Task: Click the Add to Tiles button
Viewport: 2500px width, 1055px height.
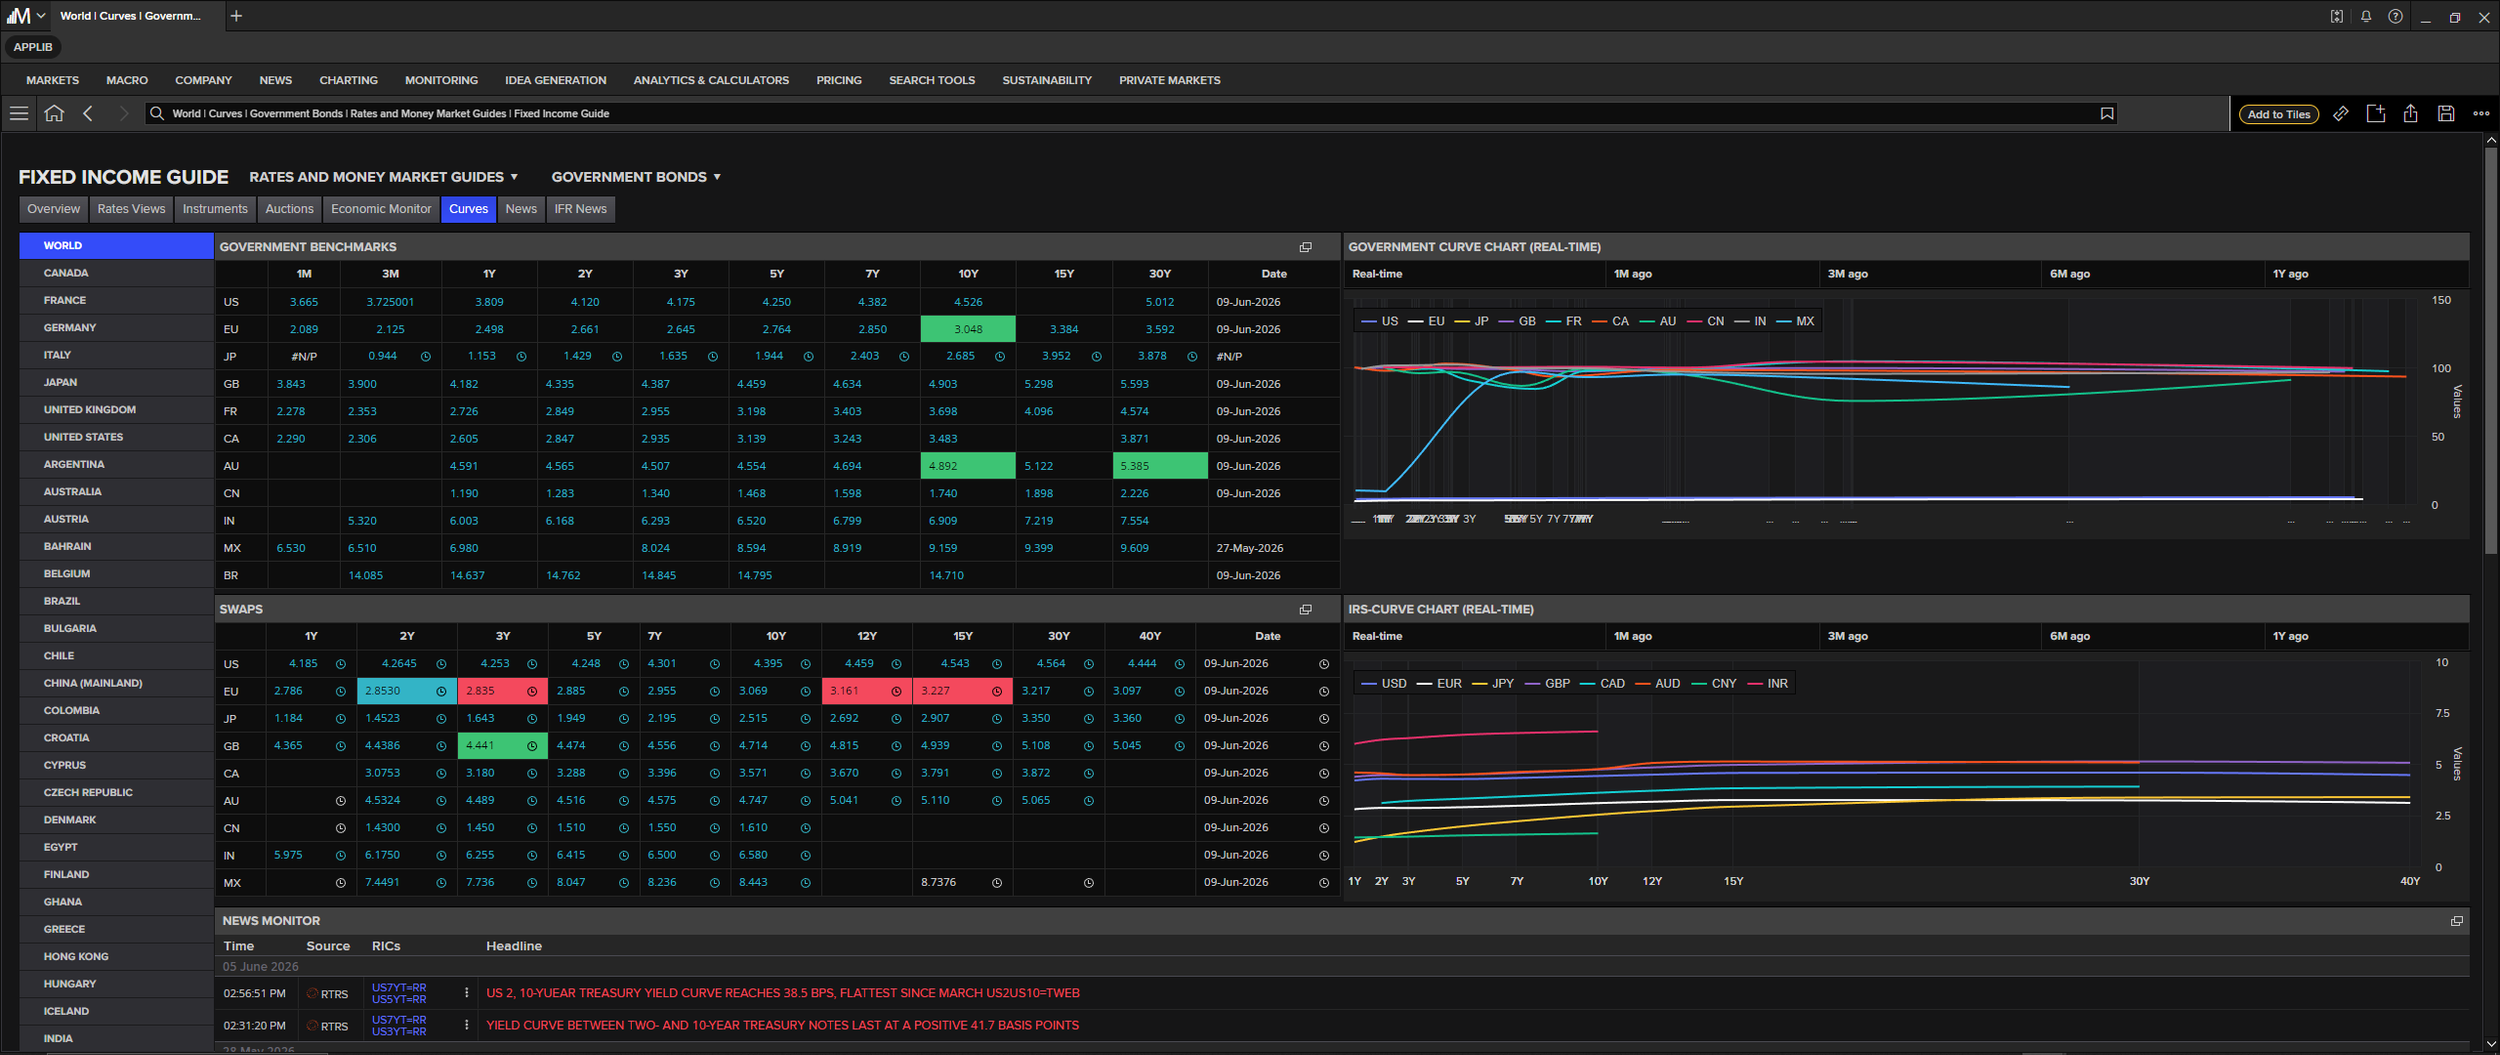Action: (2278, 114)
